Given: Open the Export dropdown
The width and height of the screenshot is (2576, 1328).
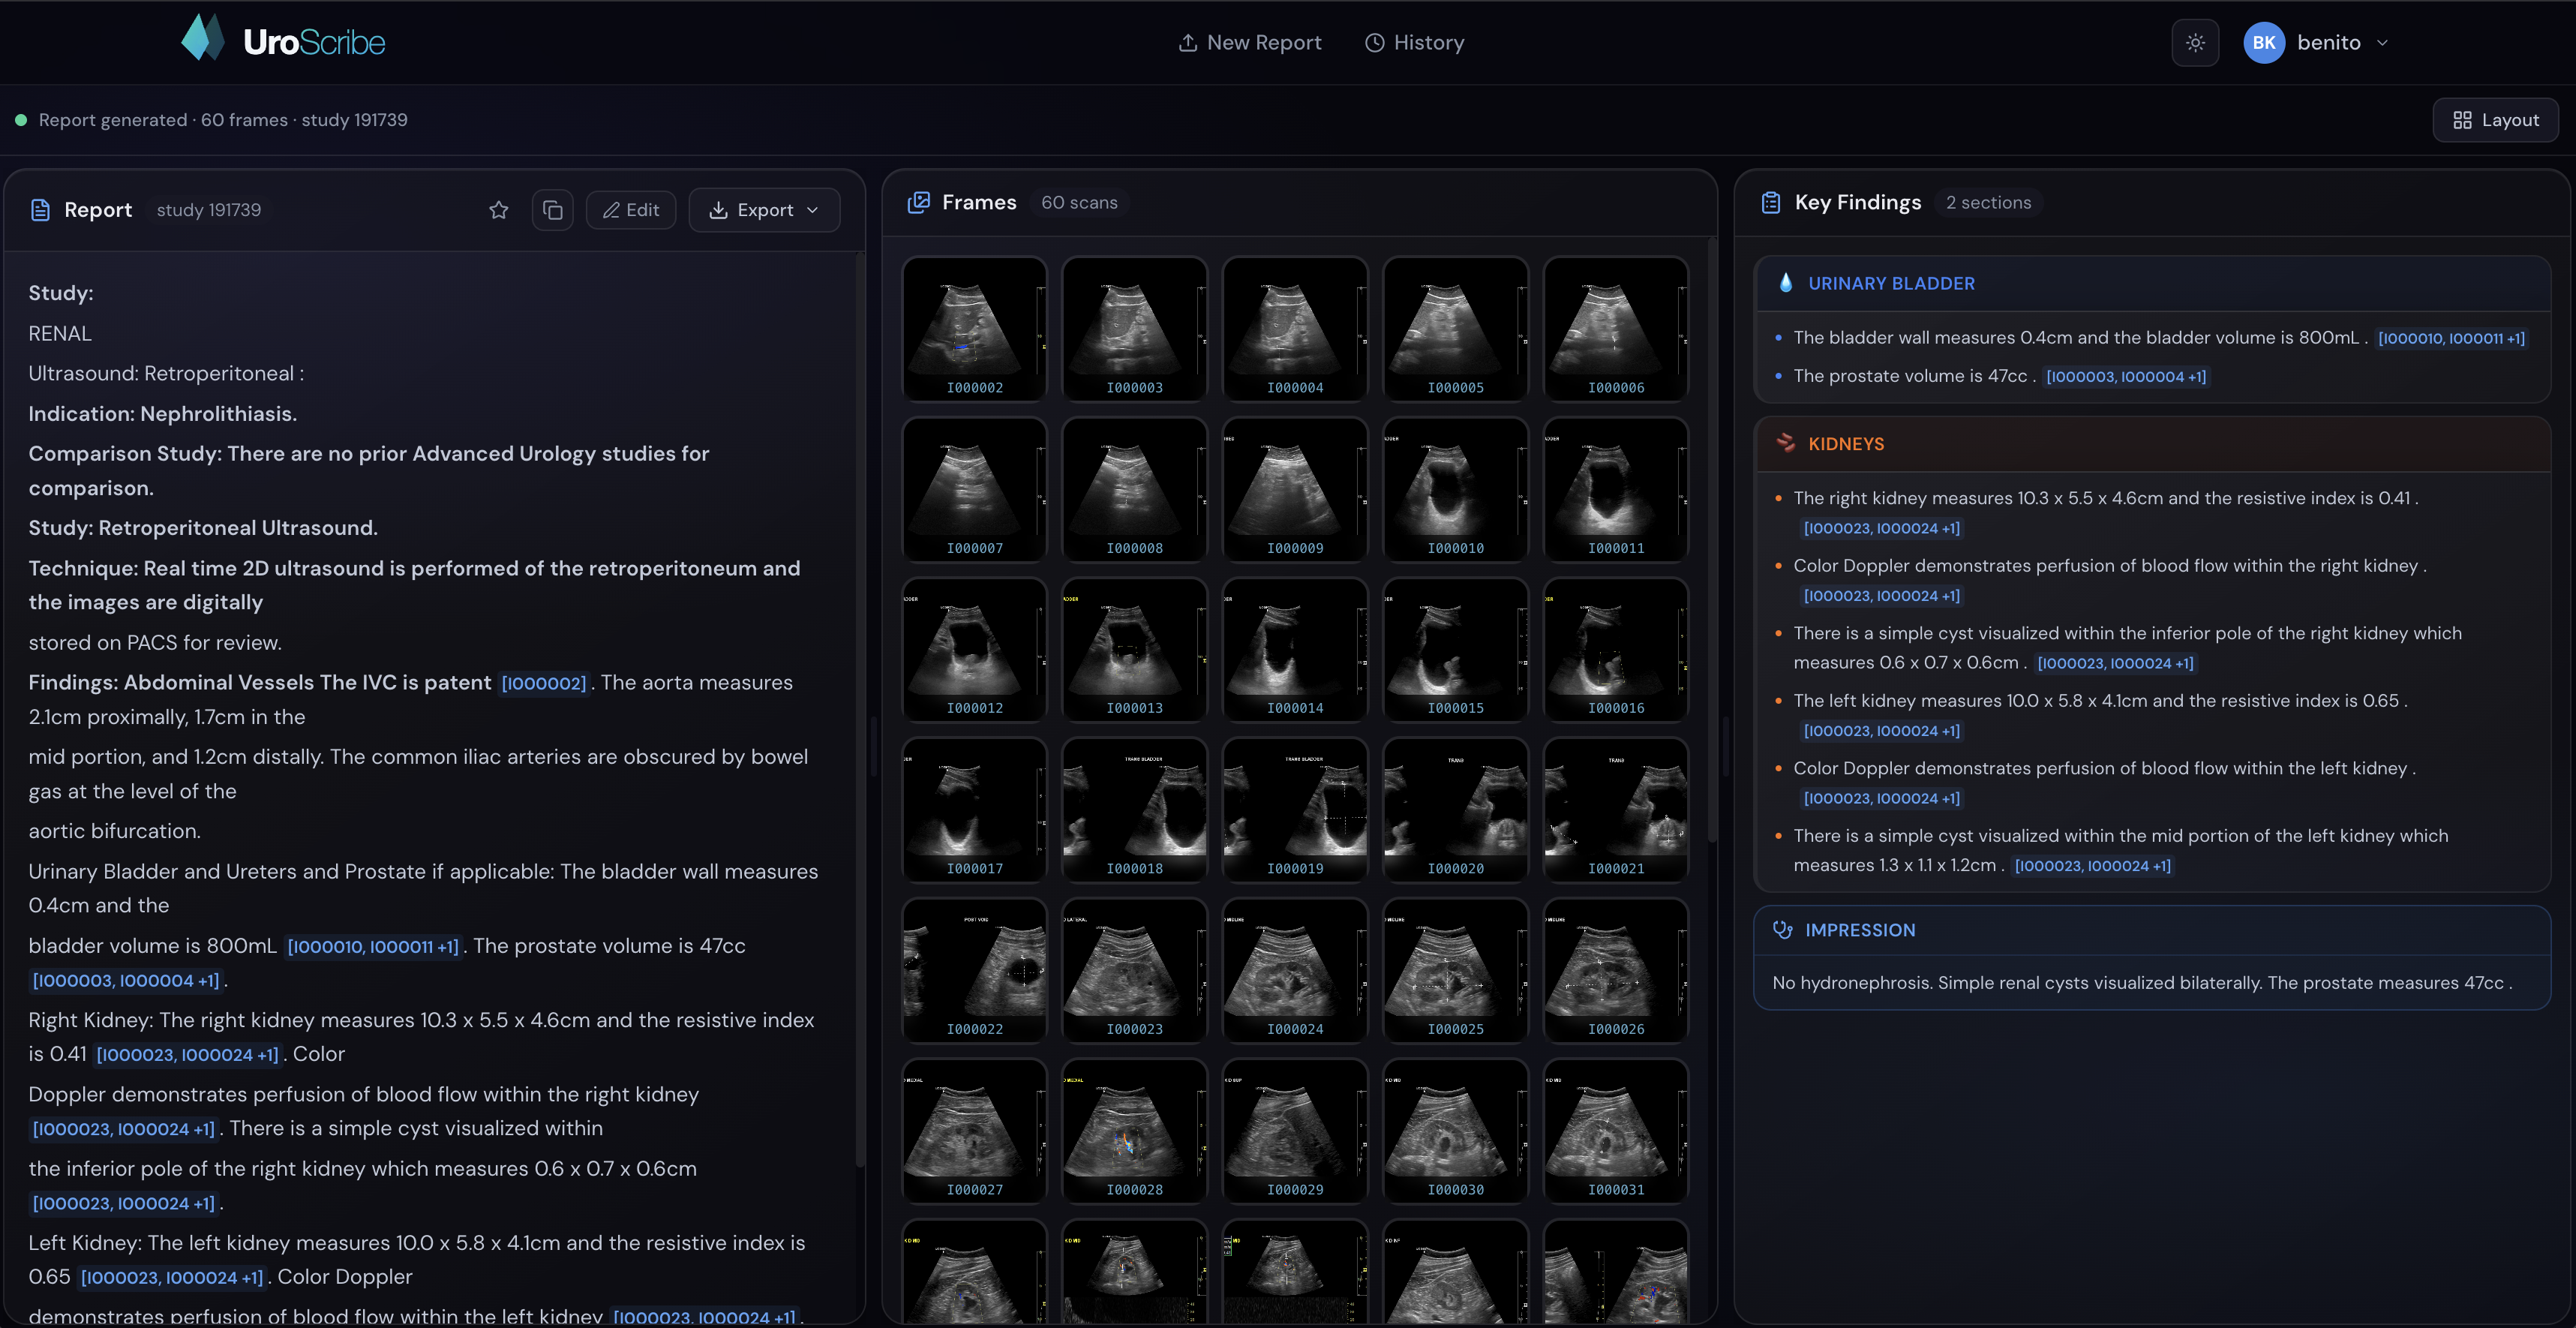Looking at the screenshot, I should tap(764, 210).
